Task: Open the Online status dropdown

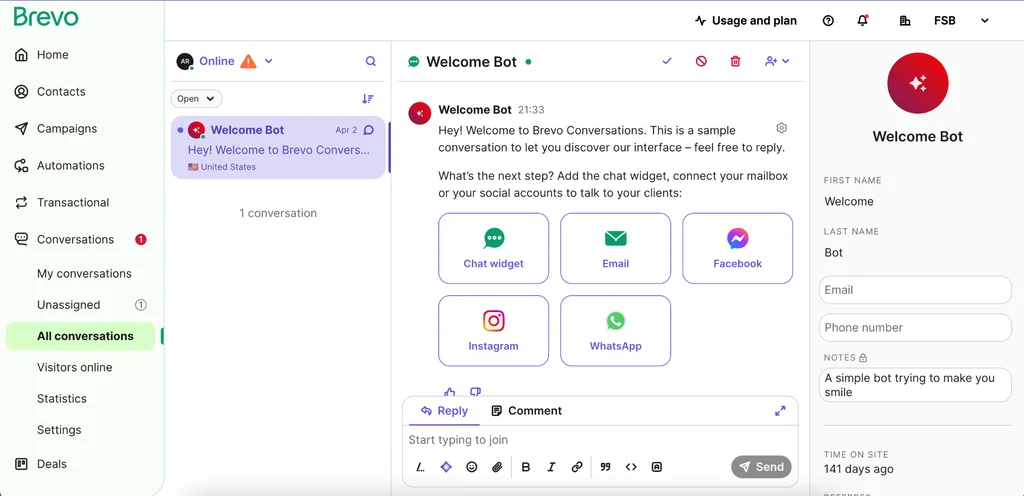Action: pos(268,61)
